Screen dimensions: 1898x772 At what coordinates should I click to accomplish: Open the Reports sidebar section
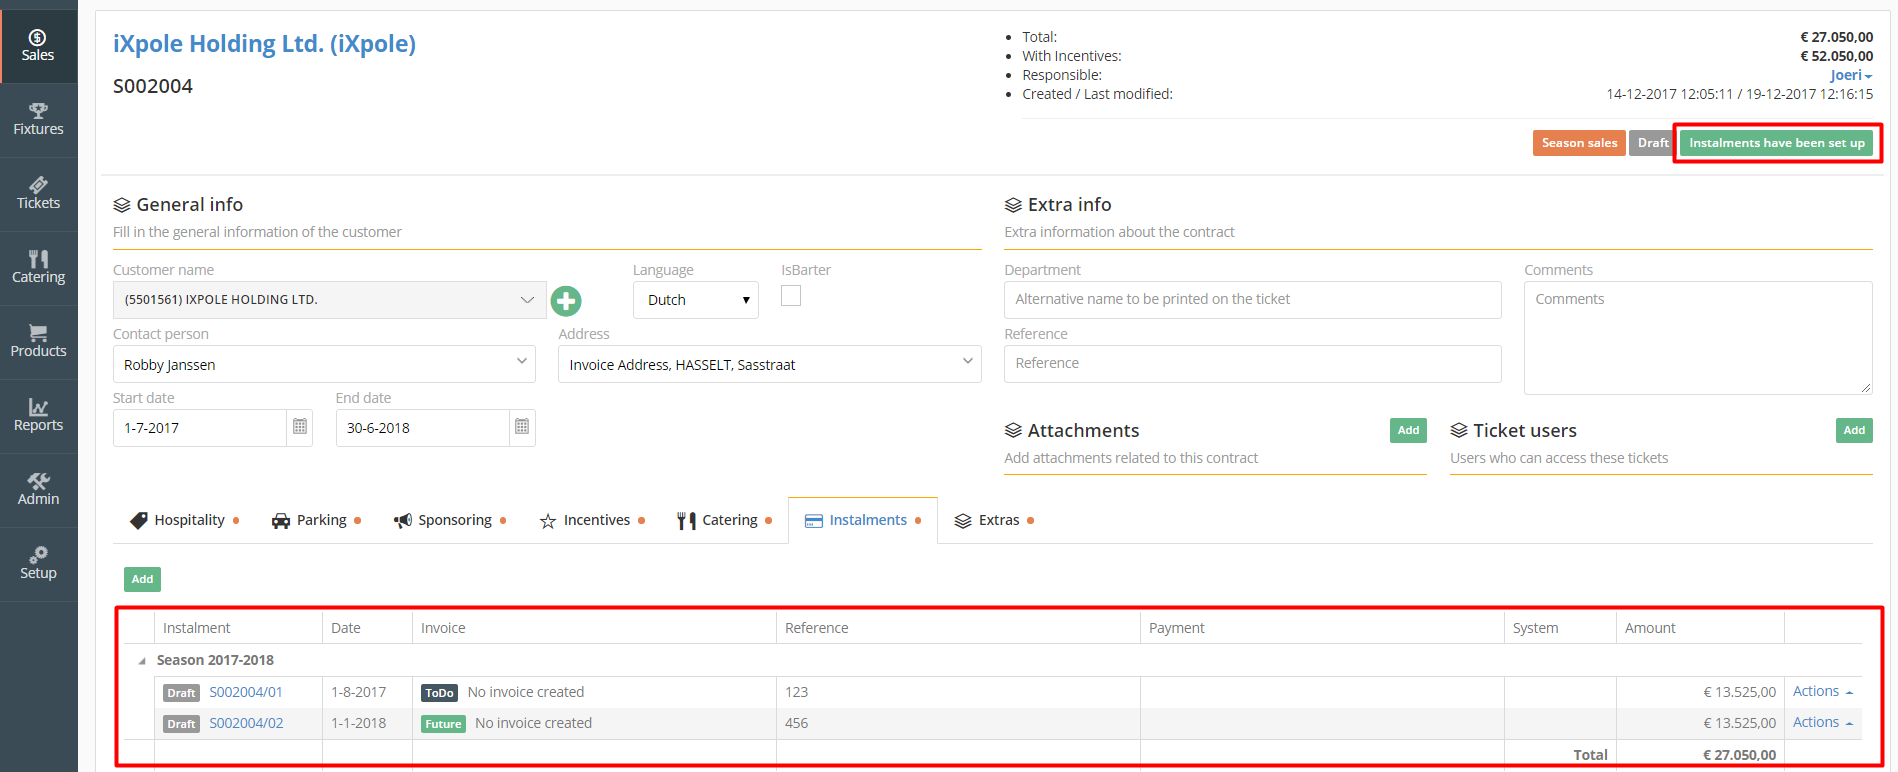click(x=38, y=416)
